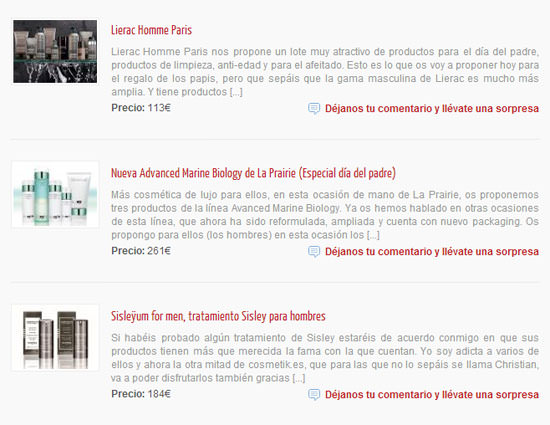Select the text Precio: 261€
The width and height of the screenshot is (550, 425).
coord(141,251)
